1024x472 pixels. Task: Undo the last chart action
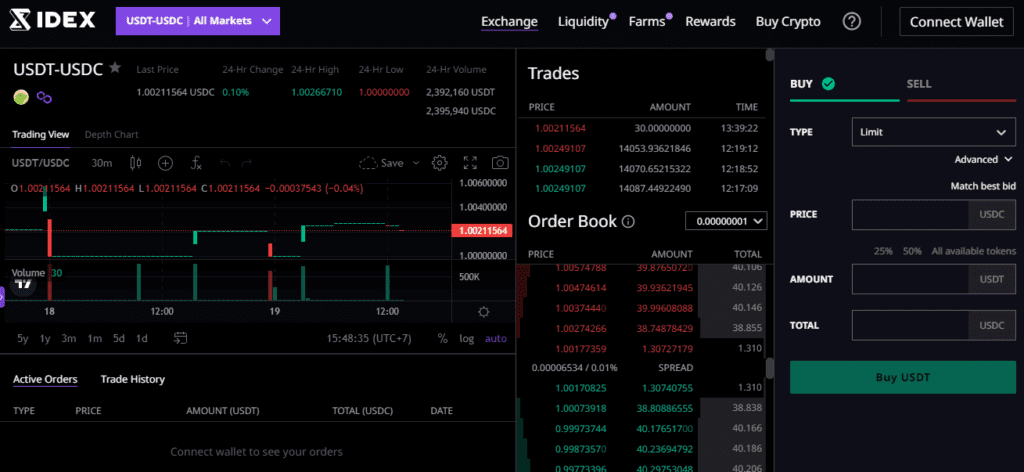(x=225, y=163)
